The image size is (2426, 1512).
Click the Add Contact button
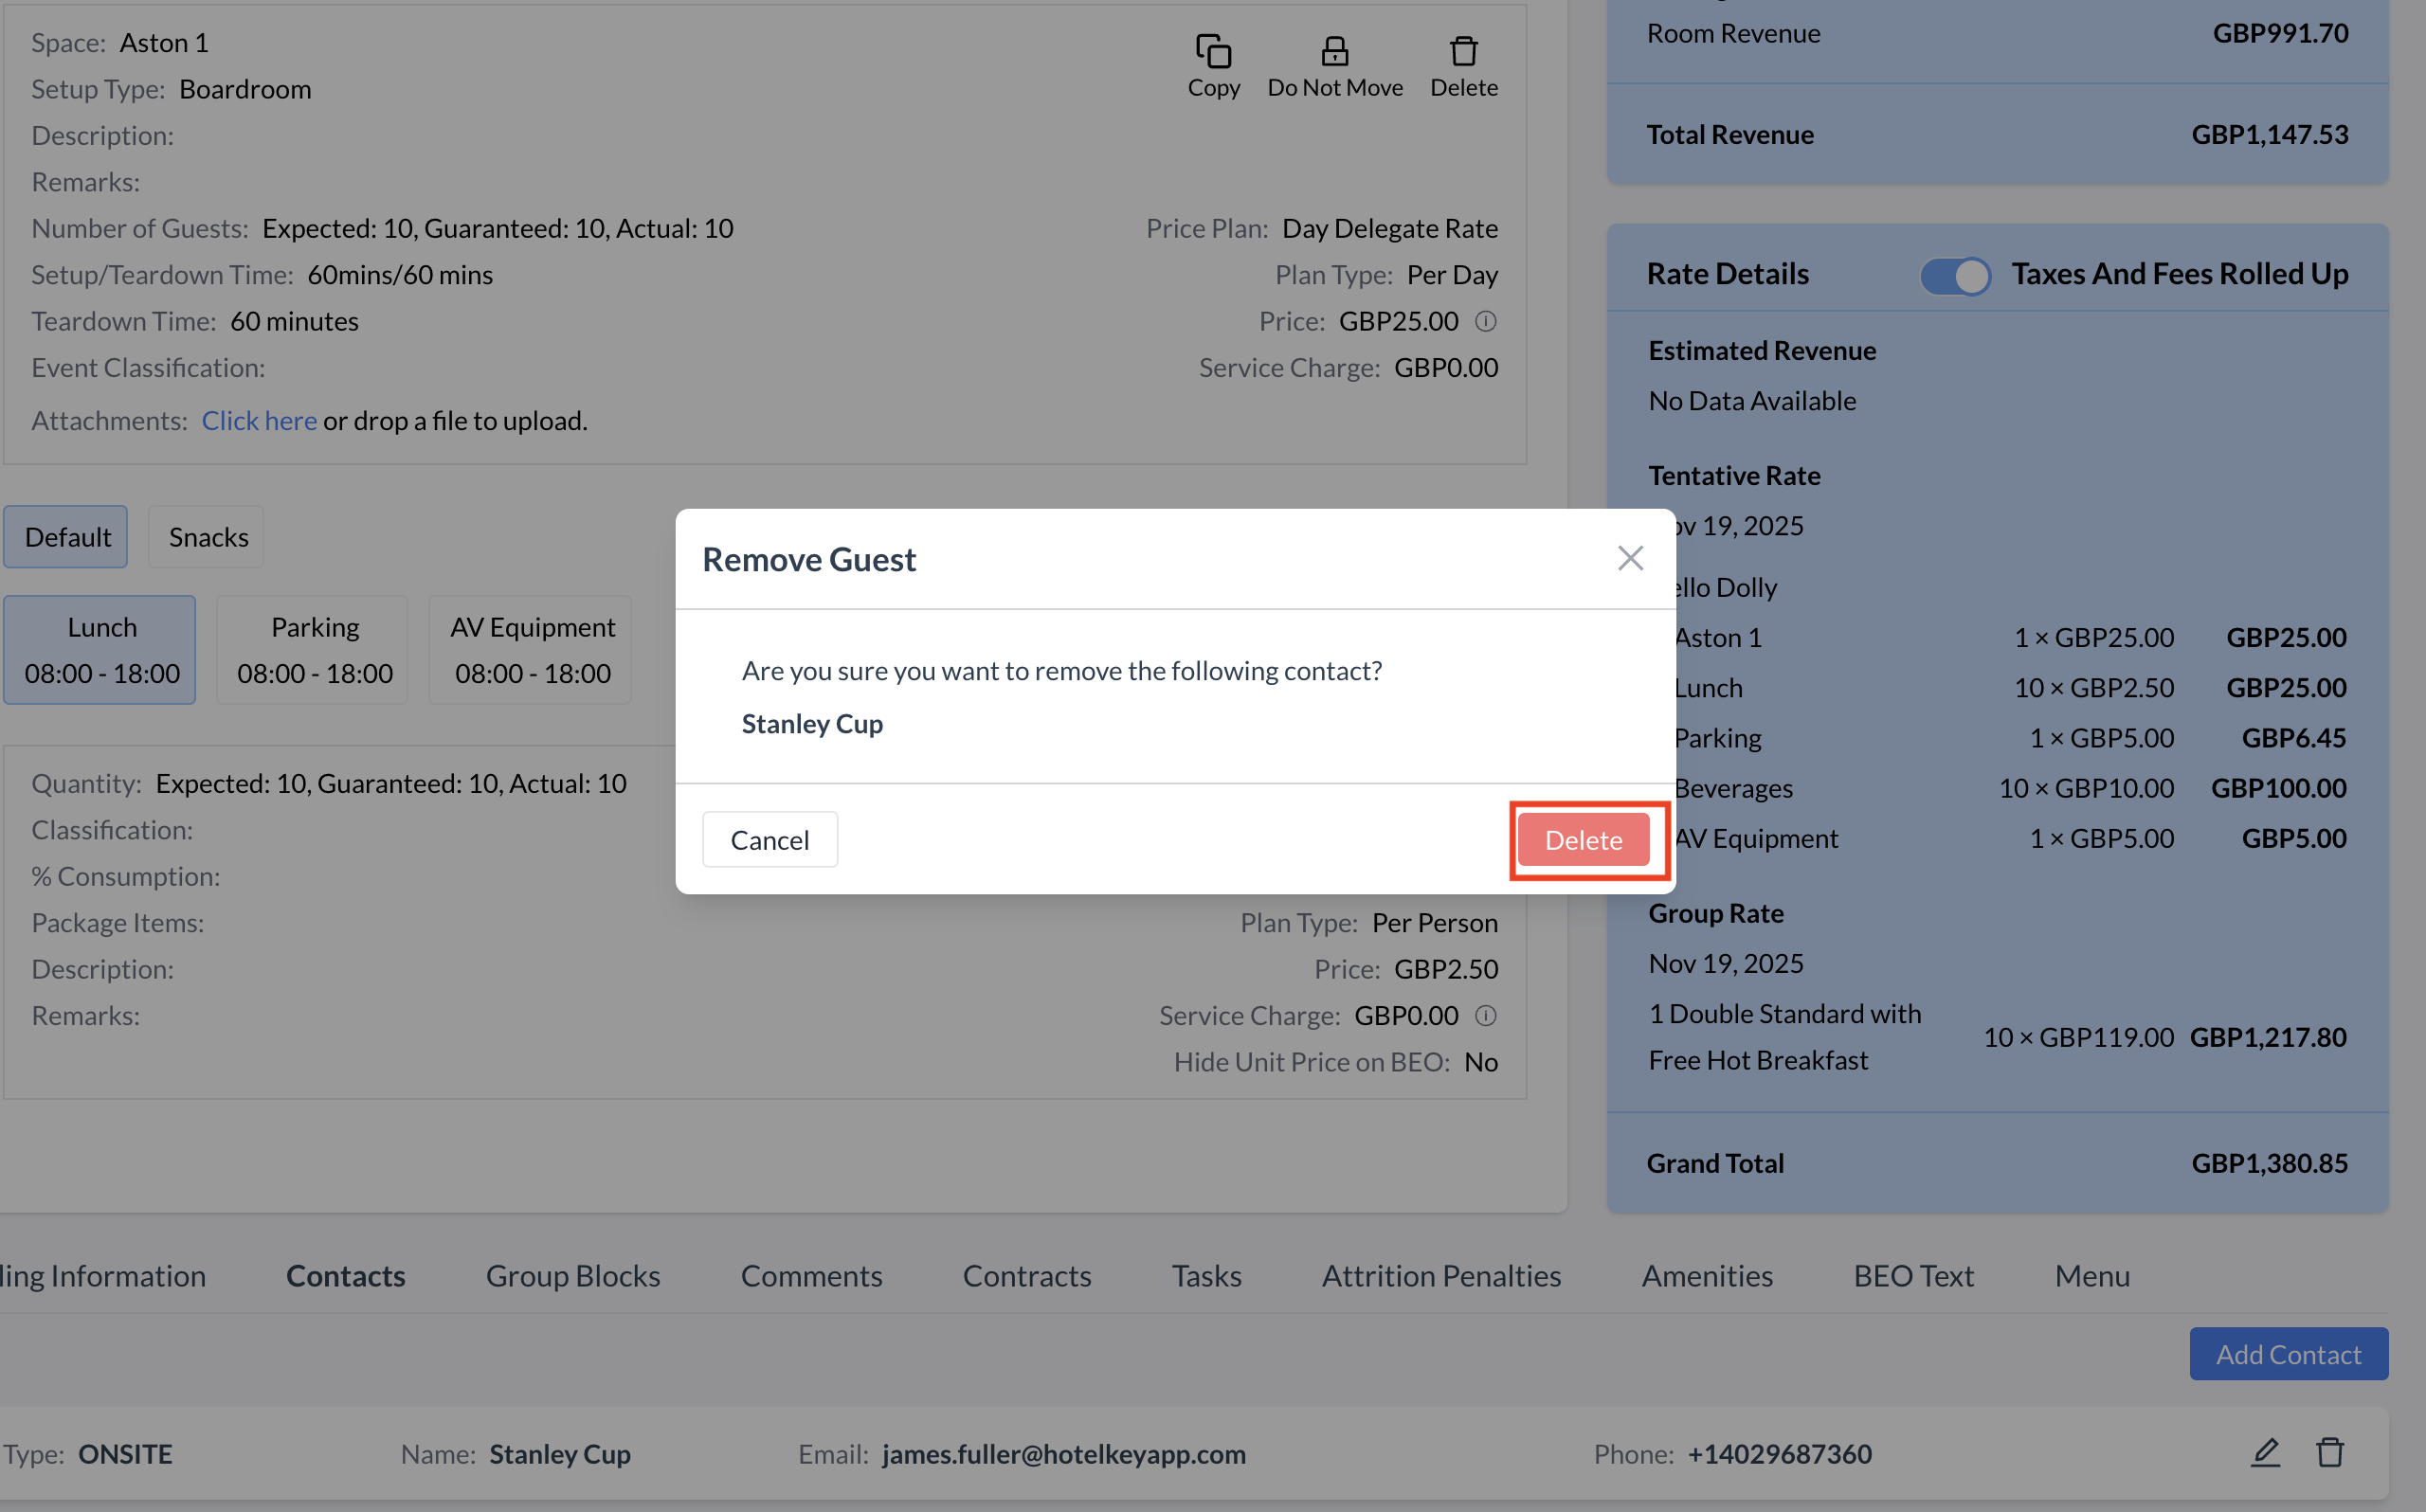point(2288,1354)
